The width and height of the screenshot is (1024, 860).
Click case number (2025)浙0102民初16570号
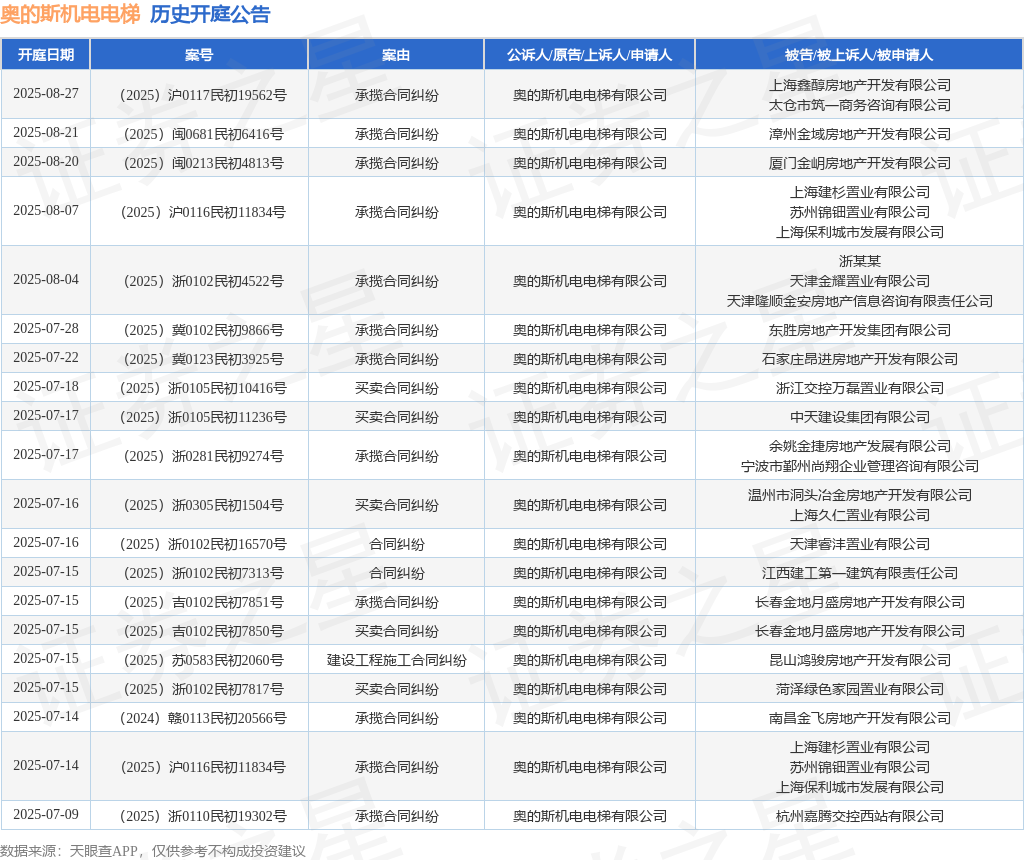click(203, 545)
